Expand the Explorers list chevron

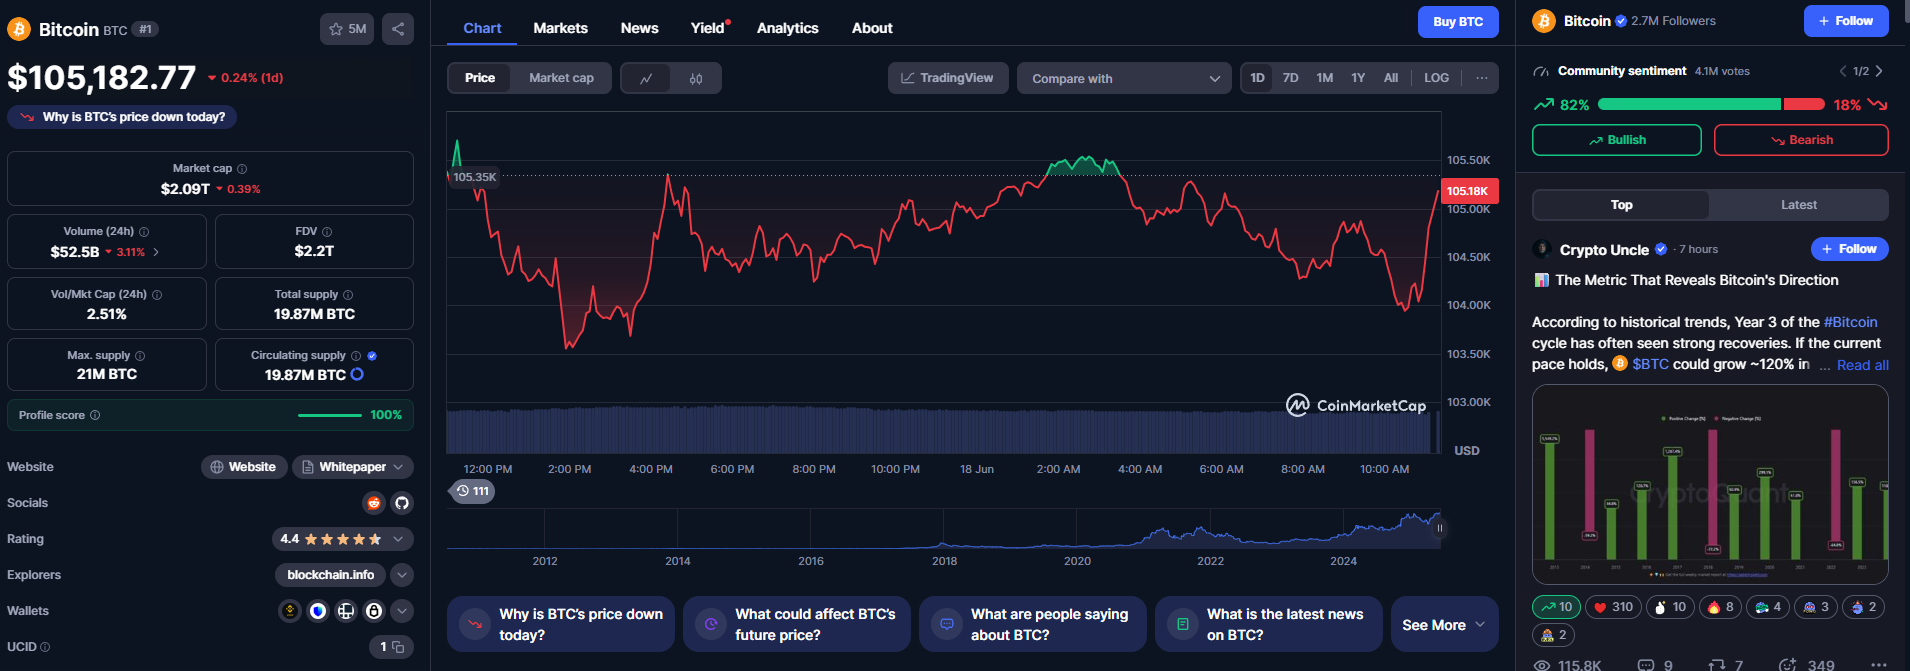(402, 575)
